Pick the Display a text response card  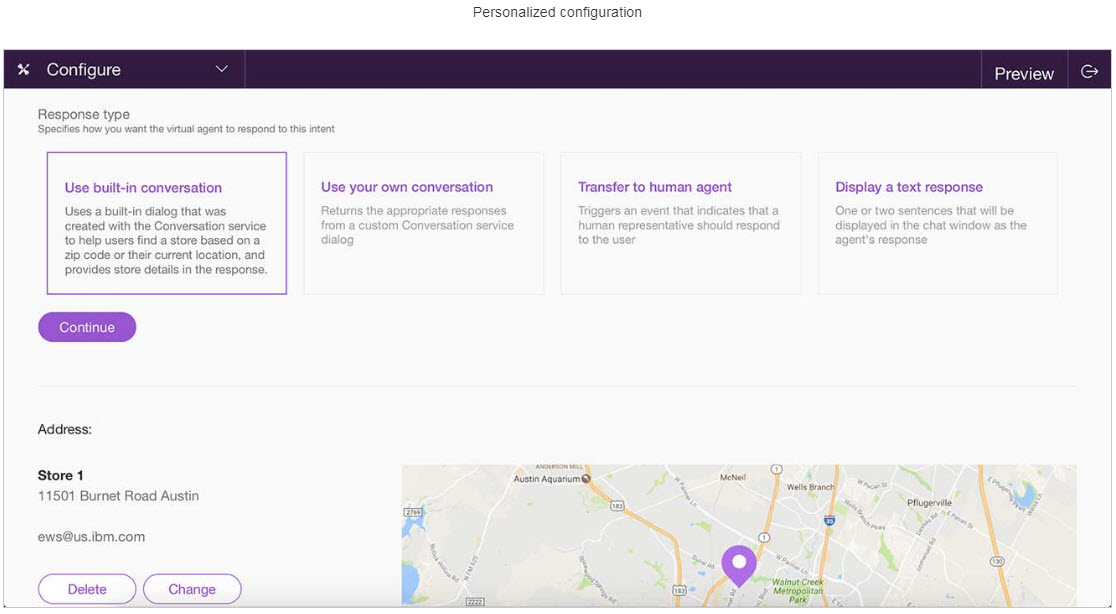(937, 223)
